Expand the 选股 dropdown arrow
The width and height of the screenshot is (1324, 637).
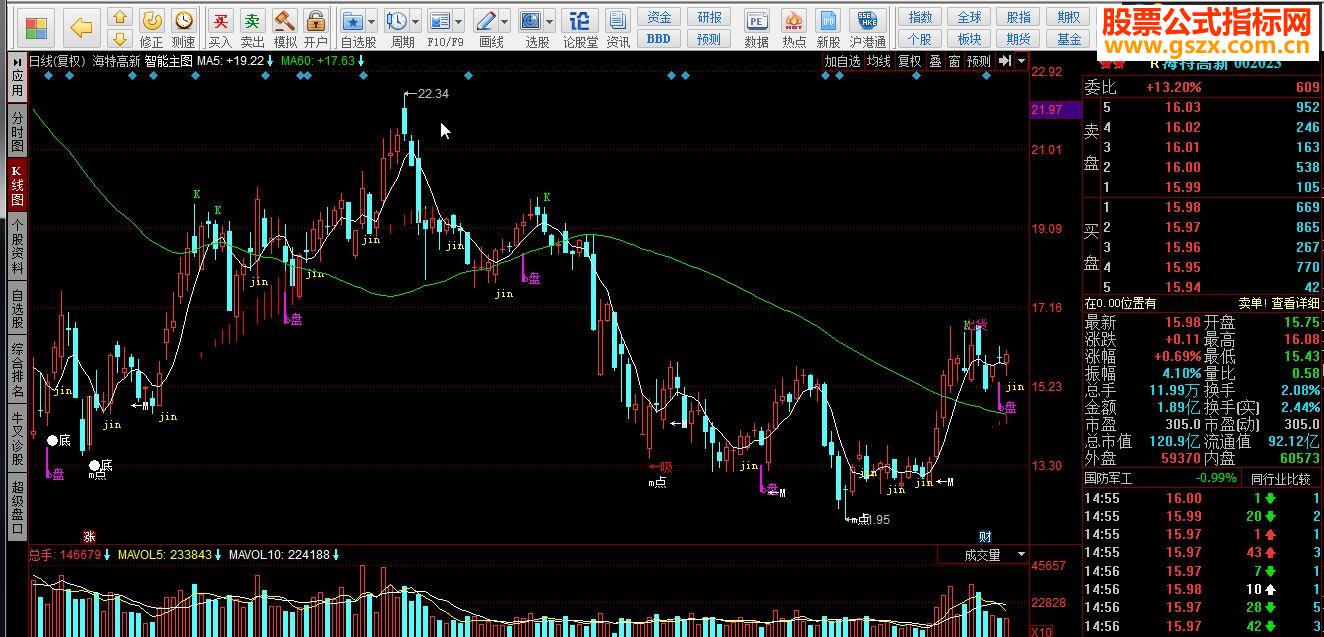(x=549, y=21)
